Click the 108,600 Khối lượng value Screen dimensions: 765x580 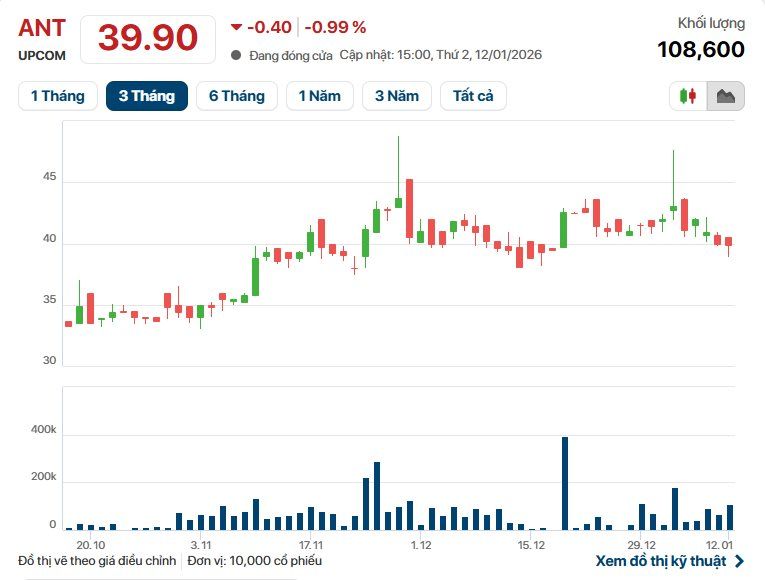coord(700,49)
